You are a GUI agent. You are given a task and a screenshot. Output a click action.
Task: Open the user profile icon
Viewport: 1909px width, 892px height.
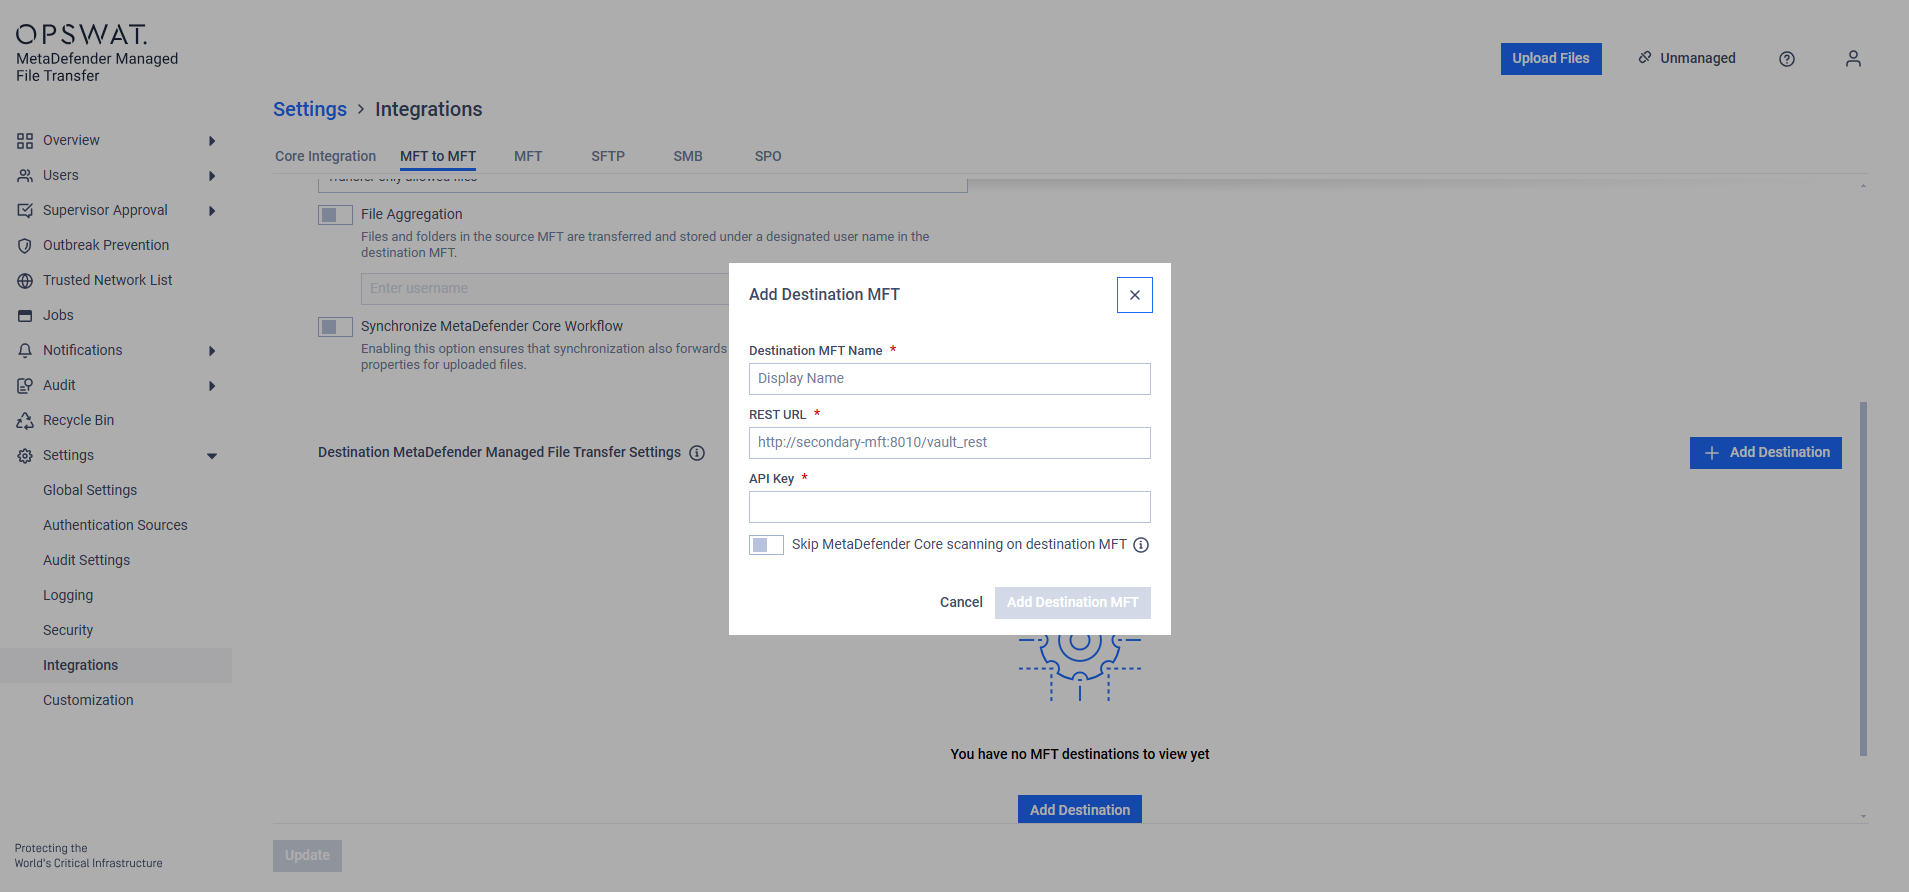point(1853,59)
